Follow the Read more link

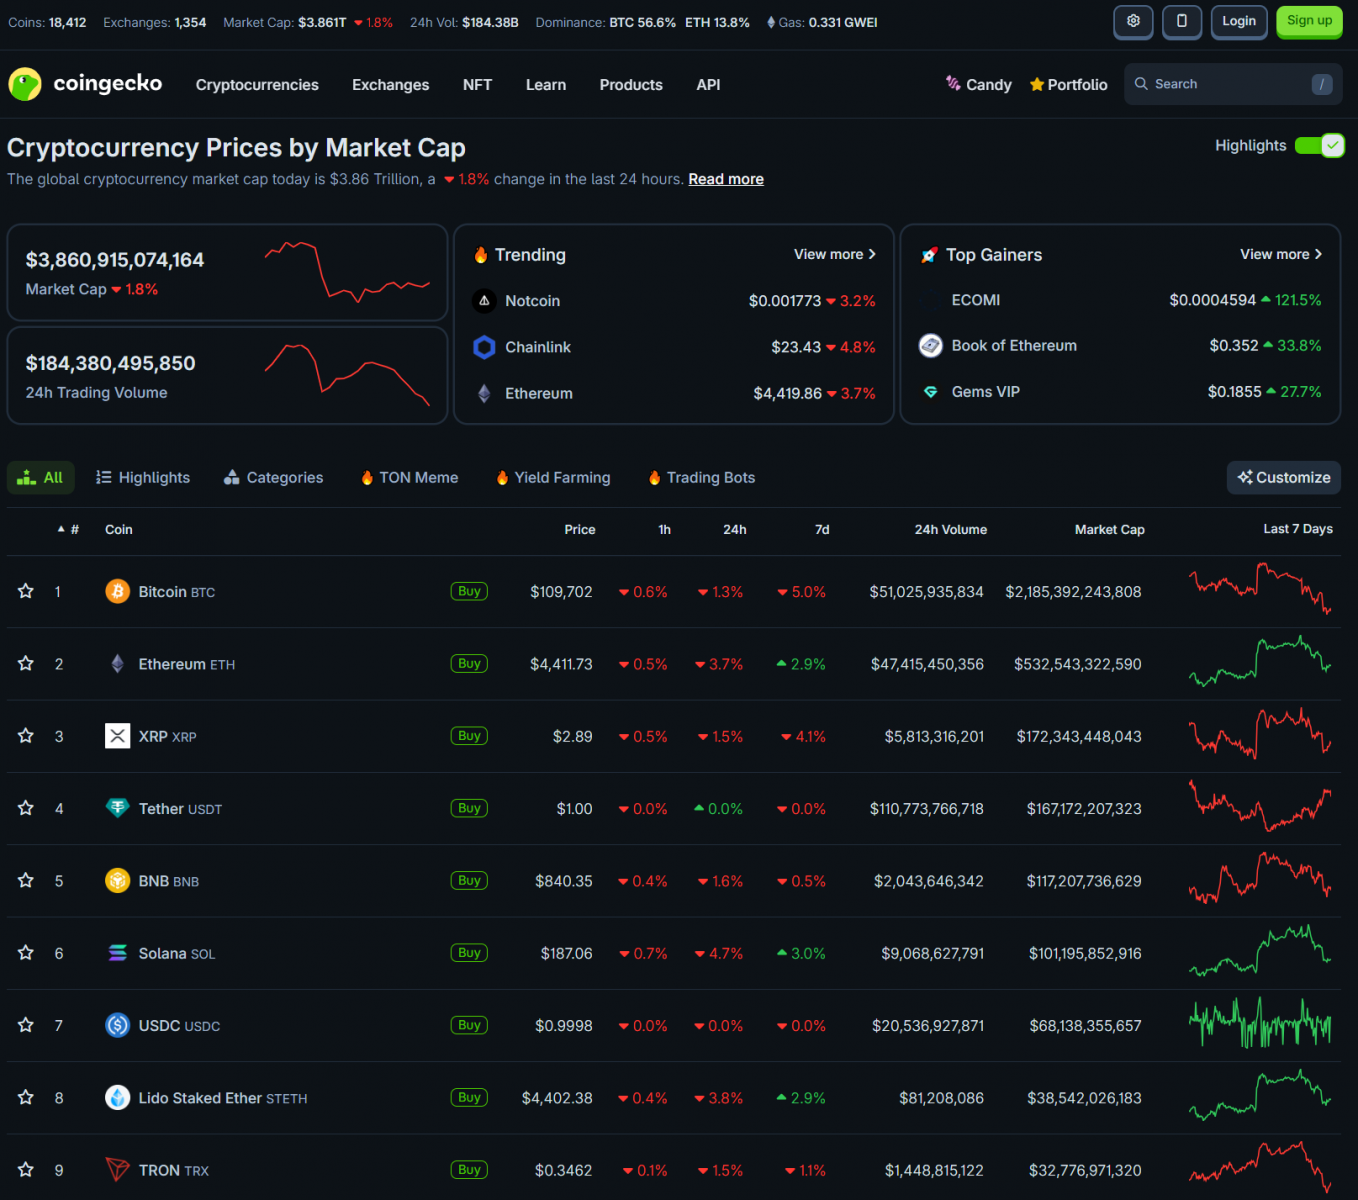pos(725,179)
